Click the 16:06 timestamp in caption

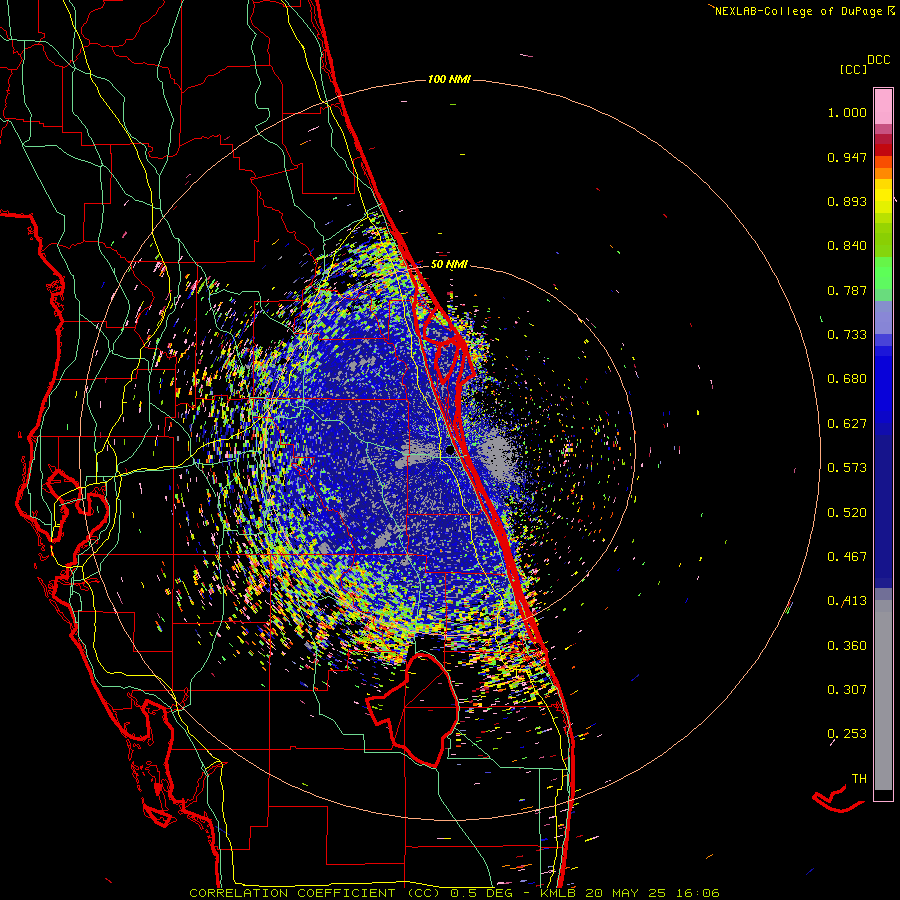(x=697, y=893)
